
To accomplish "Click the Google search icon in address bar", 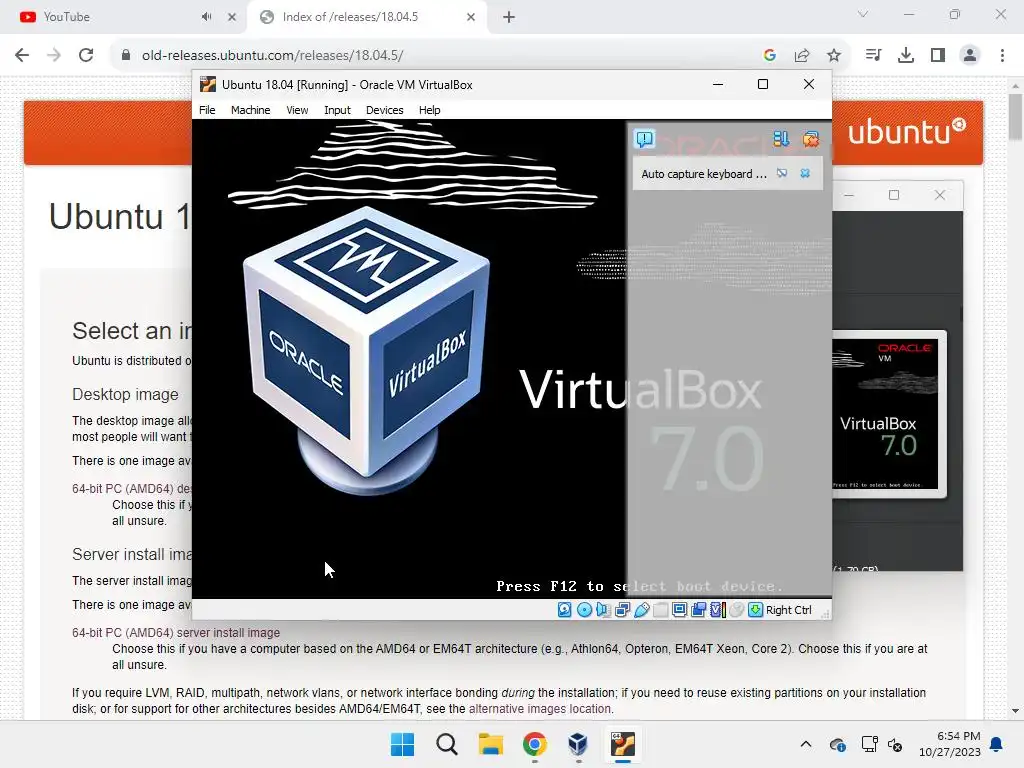I will pos(769,55).
